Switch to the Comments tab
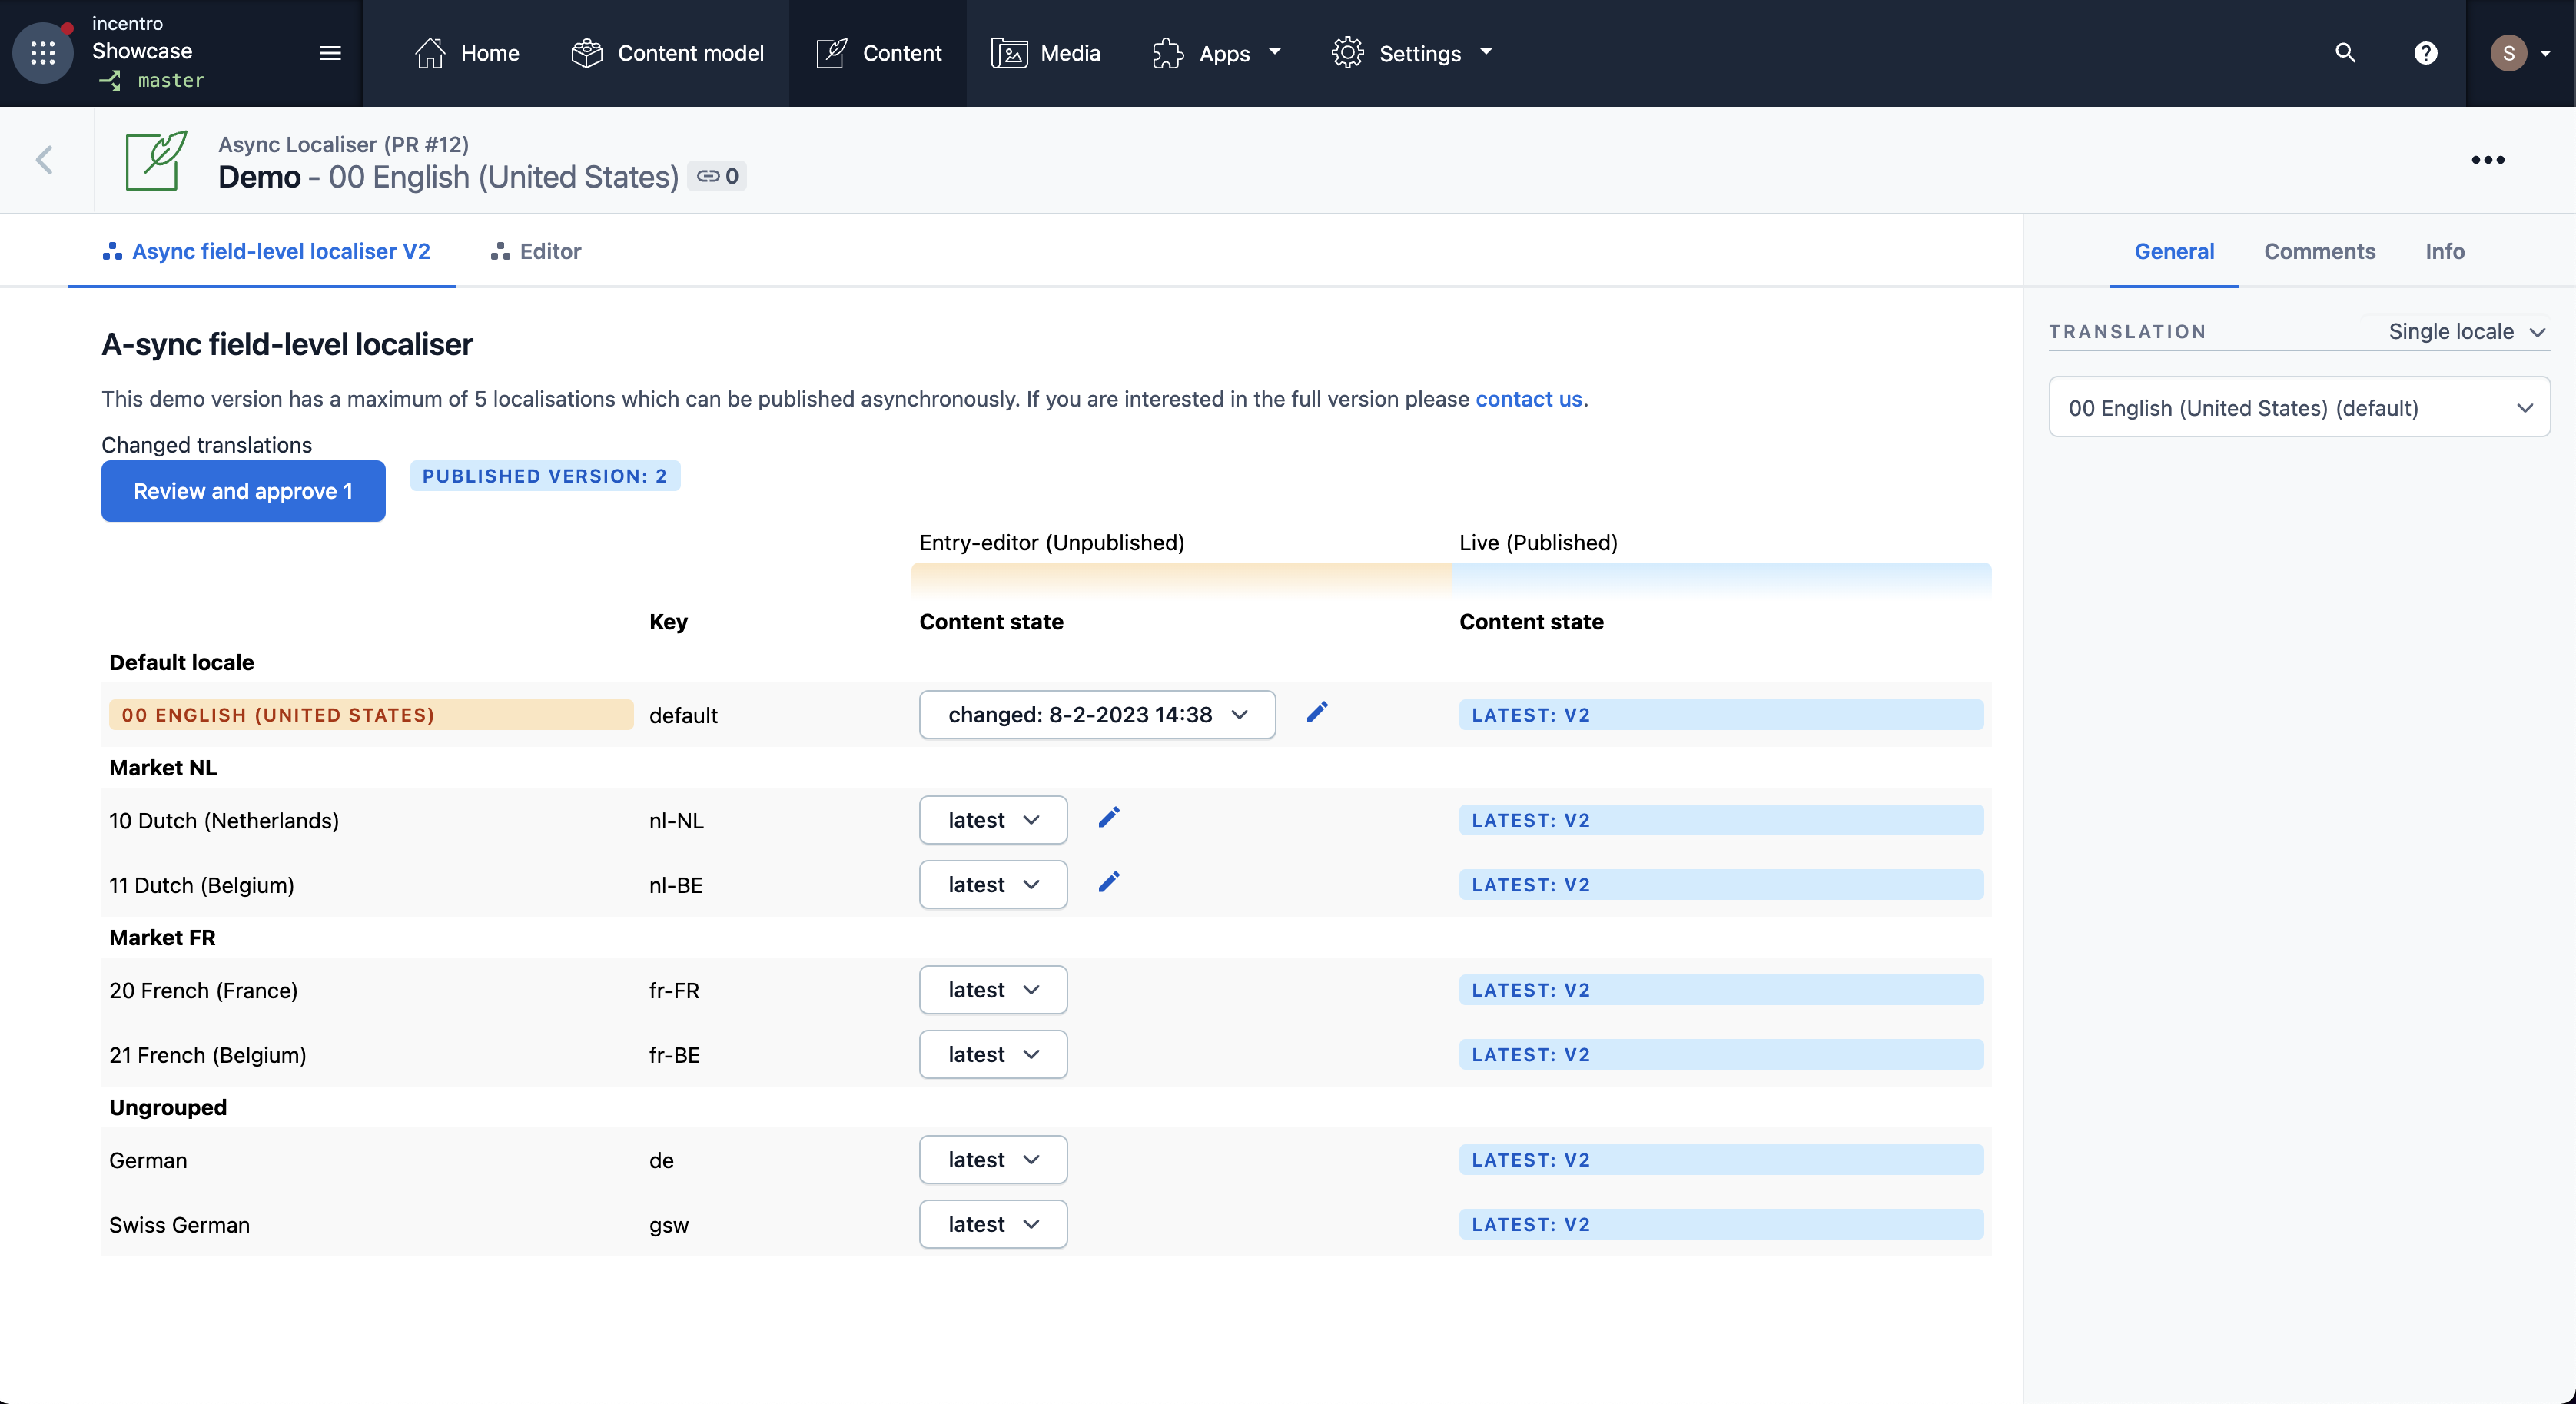This screenshot has width=2576, height=1404. 2319,251
